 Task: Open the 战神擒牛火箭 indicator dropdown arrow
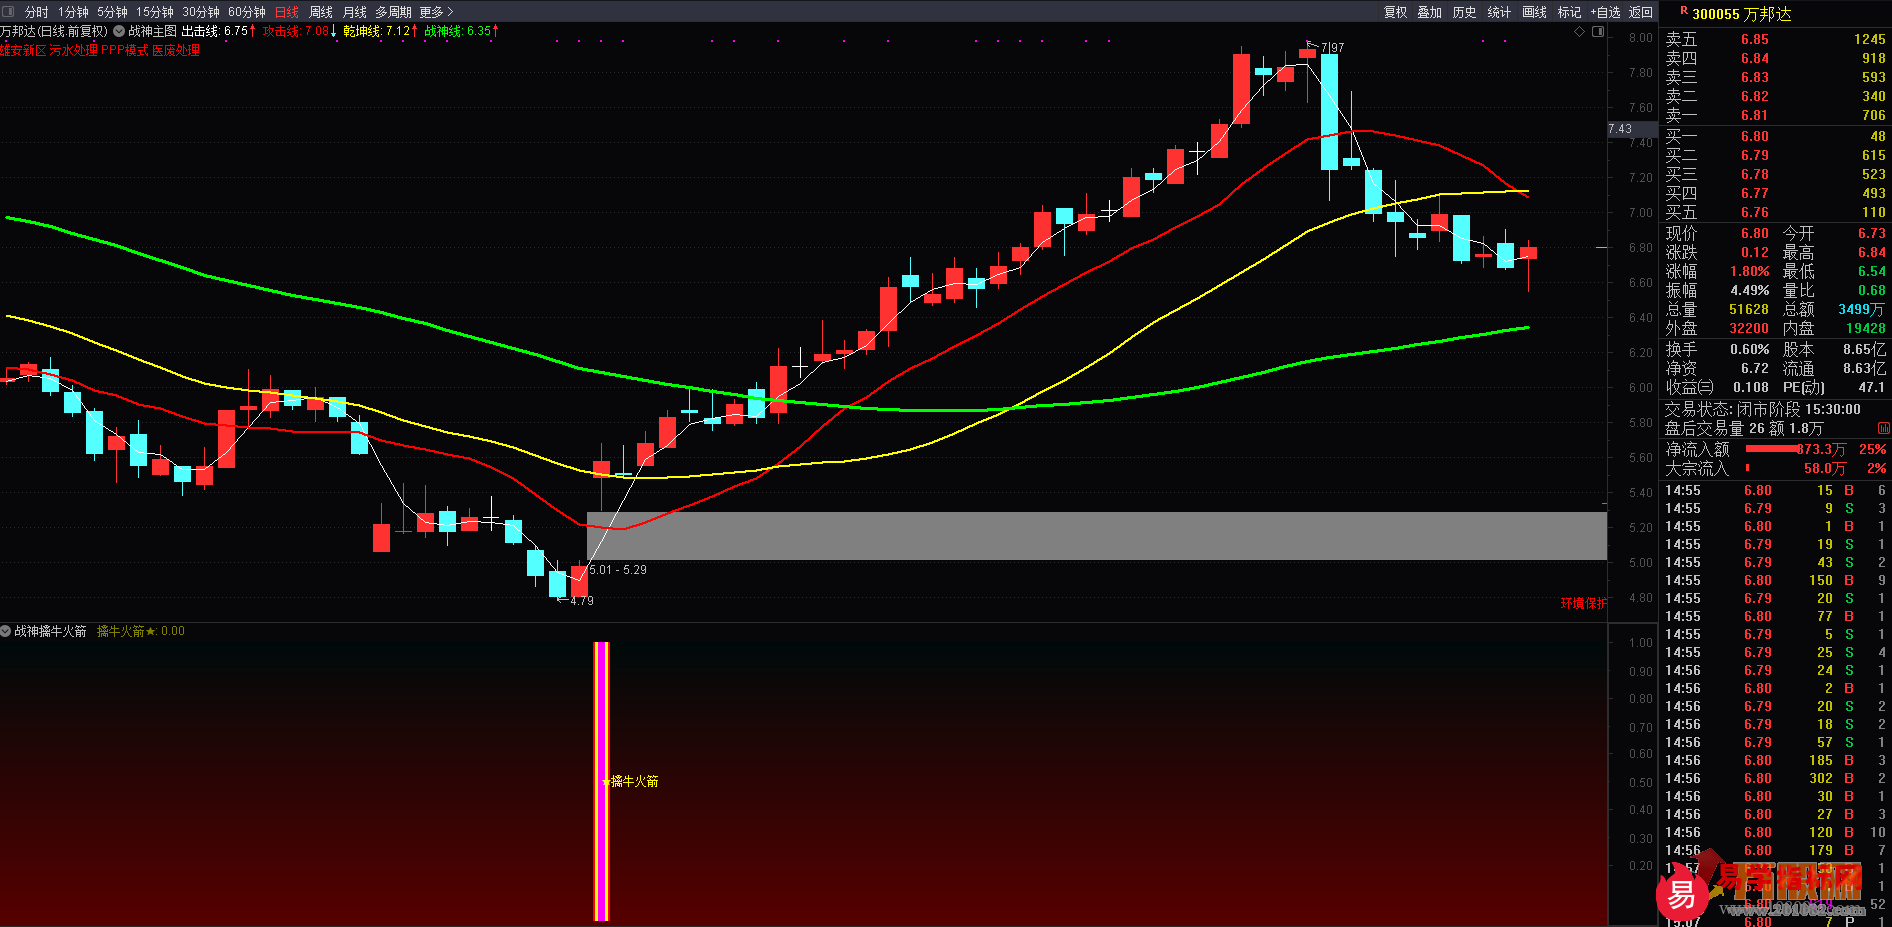click(6, 631)
